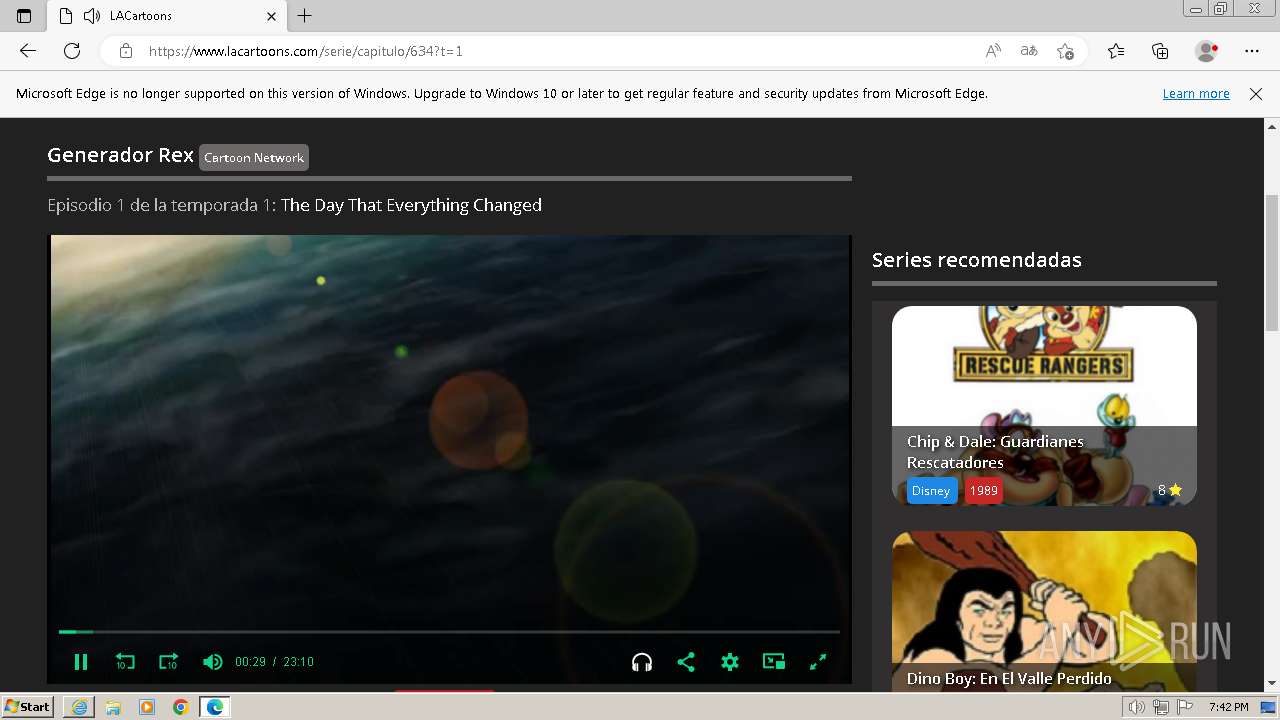
Task: Open the network tray icon
Action: coord(1161,707)
